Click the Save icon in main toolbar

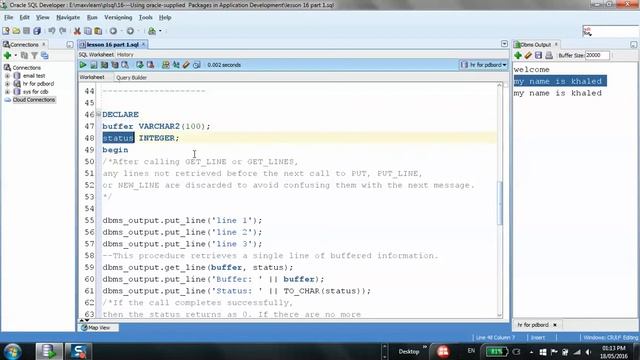click(27, 31)
